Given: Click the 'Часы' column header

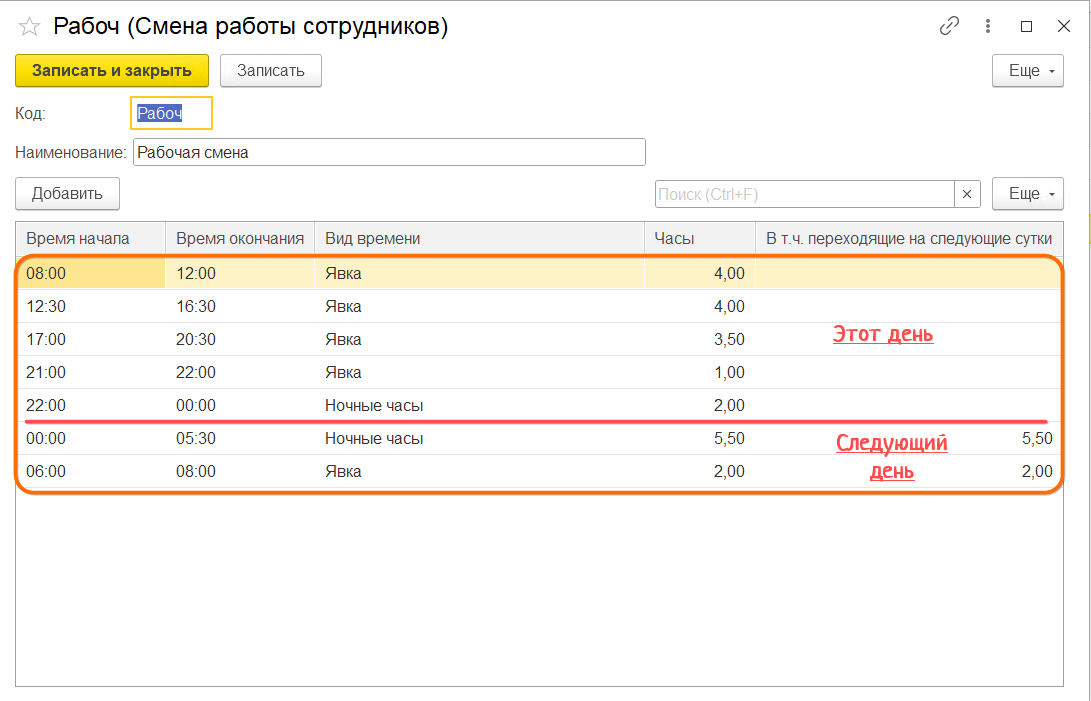Looking at the screenshot, I should 699,238.
